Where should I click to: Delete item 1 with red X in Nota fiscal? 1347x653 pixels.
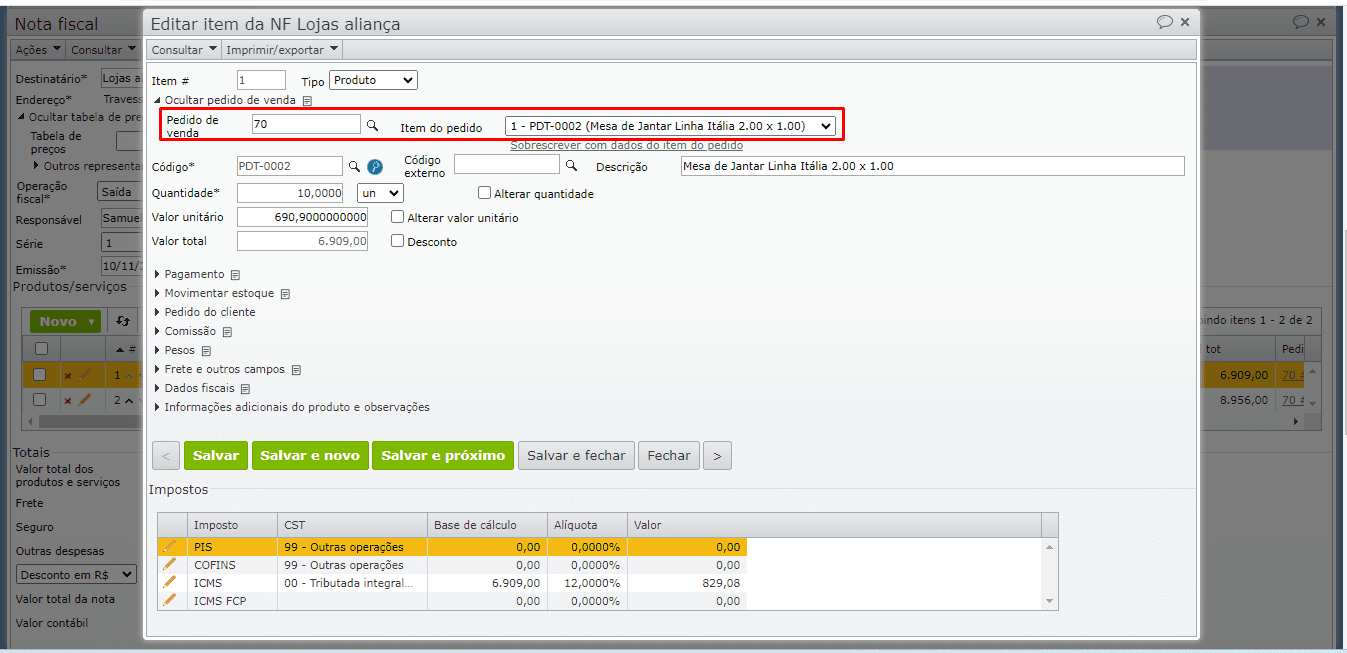pyautogui.click(x=68, y=376)
